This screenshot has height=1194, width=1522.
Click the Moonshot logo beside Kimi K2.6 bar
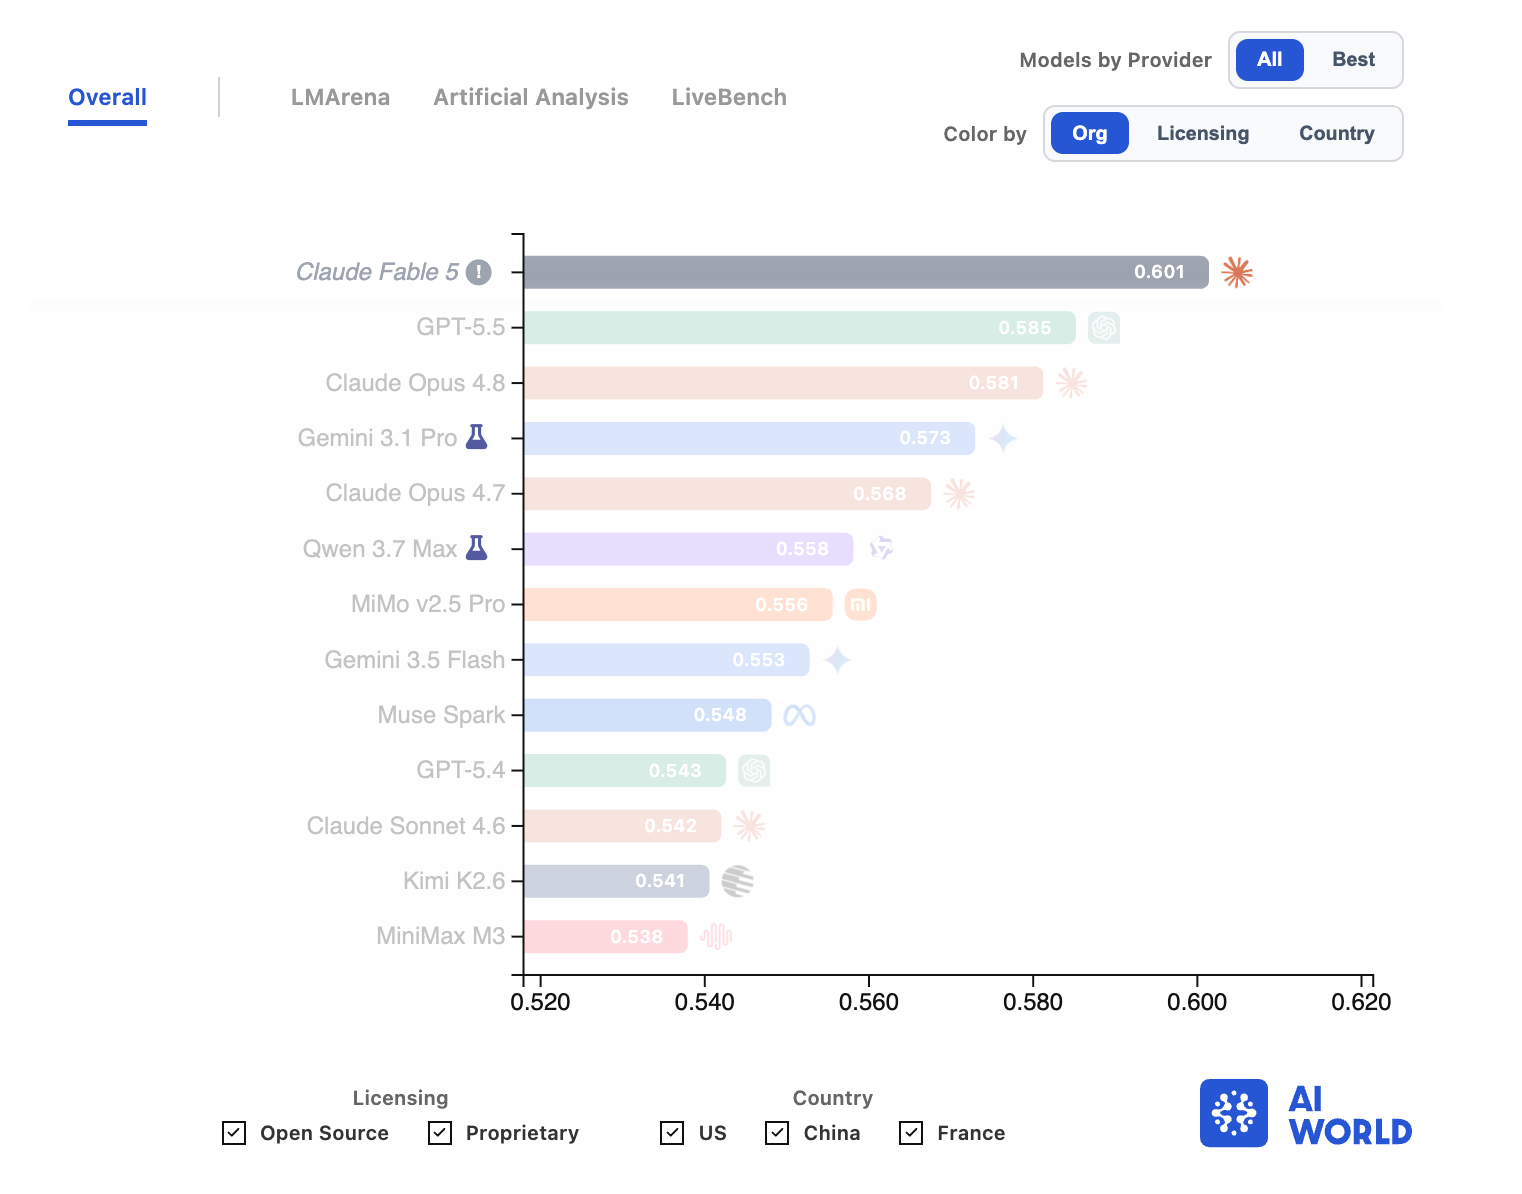[x=737, y=881]
